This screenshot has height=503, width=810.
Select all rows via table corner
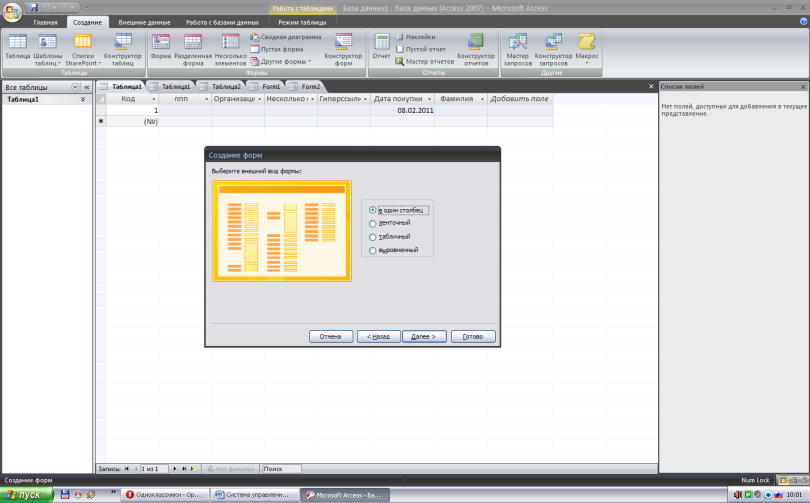pos(101,99)
